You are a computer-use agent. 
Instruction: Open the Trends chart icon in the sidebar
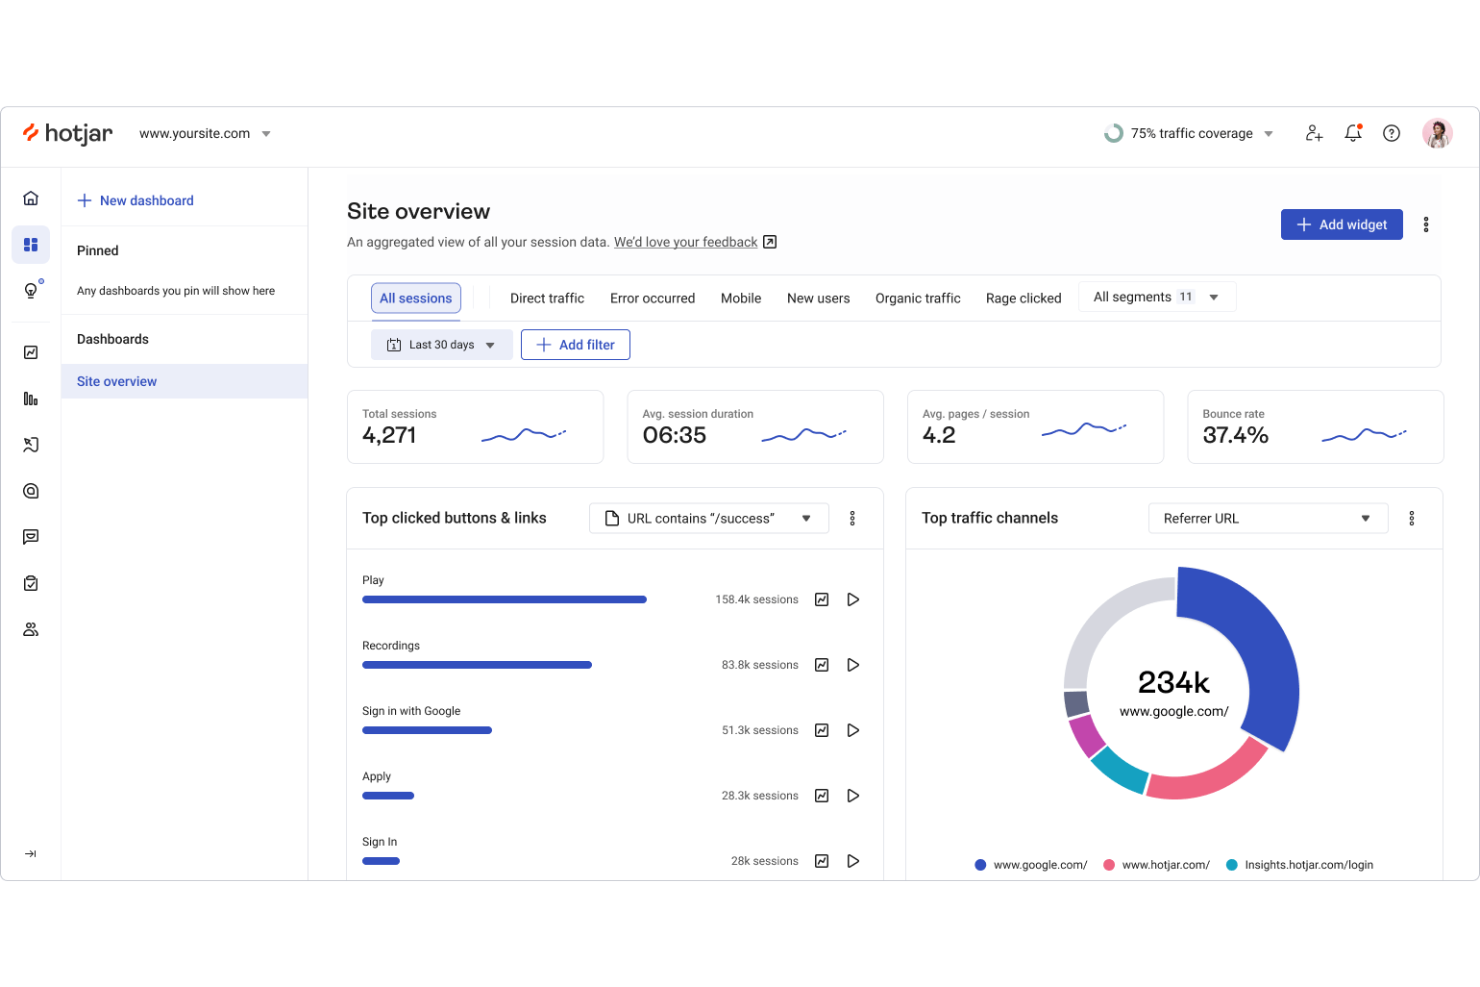pos(30,352)
